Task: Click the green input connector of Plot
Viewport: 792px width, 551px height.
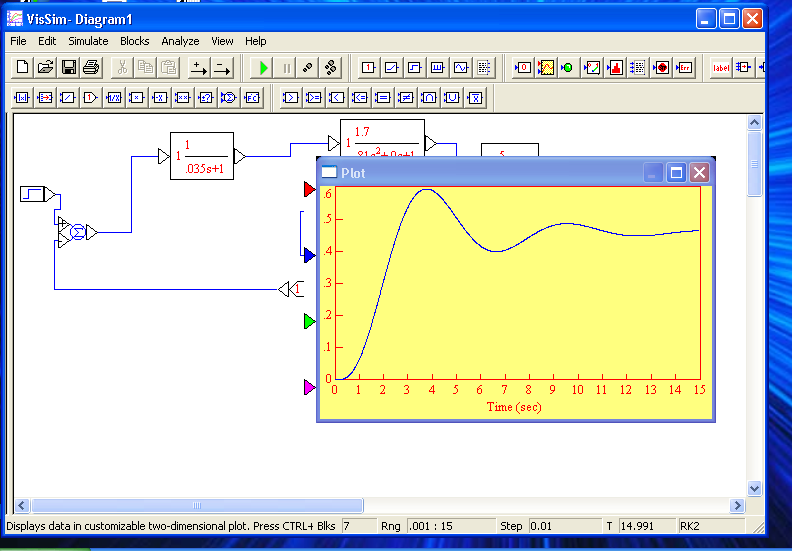Action: click(309, 321)
